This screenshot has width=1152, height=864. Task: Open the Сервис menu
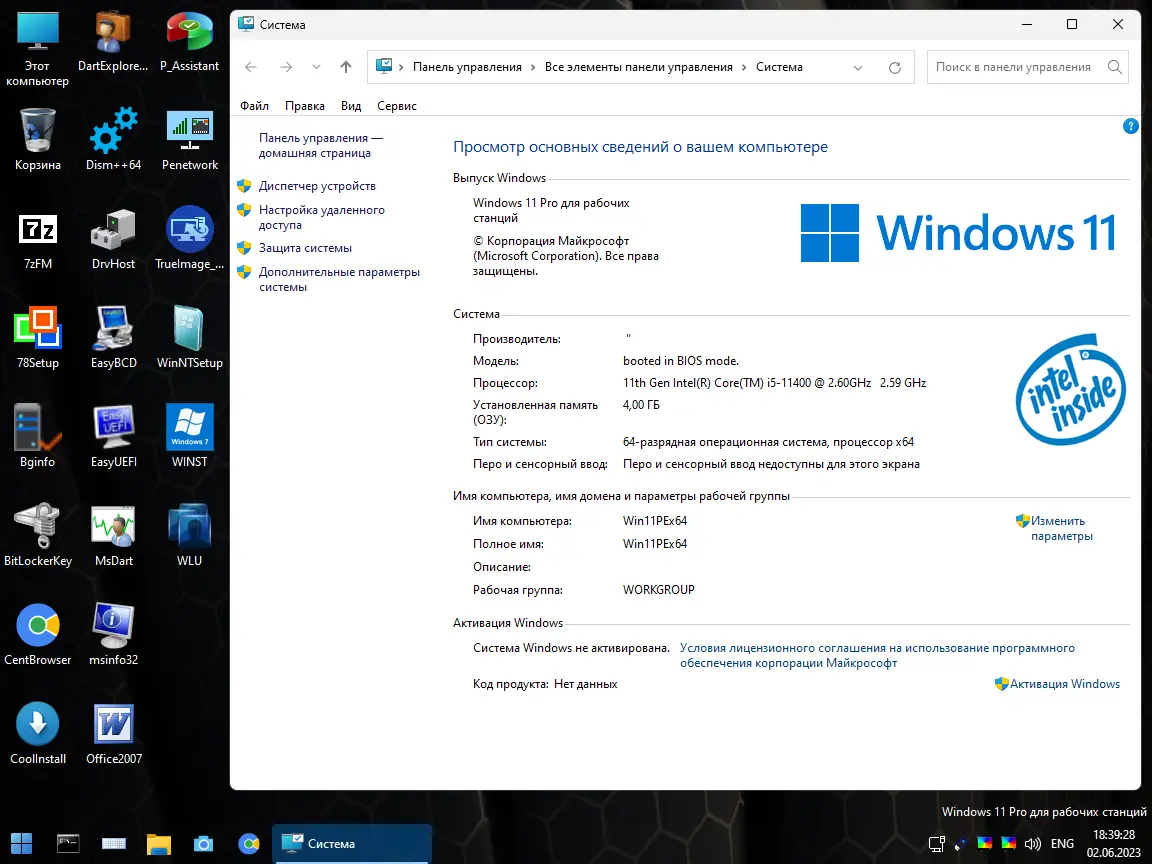pyautogui.click(x=397, y=106)
